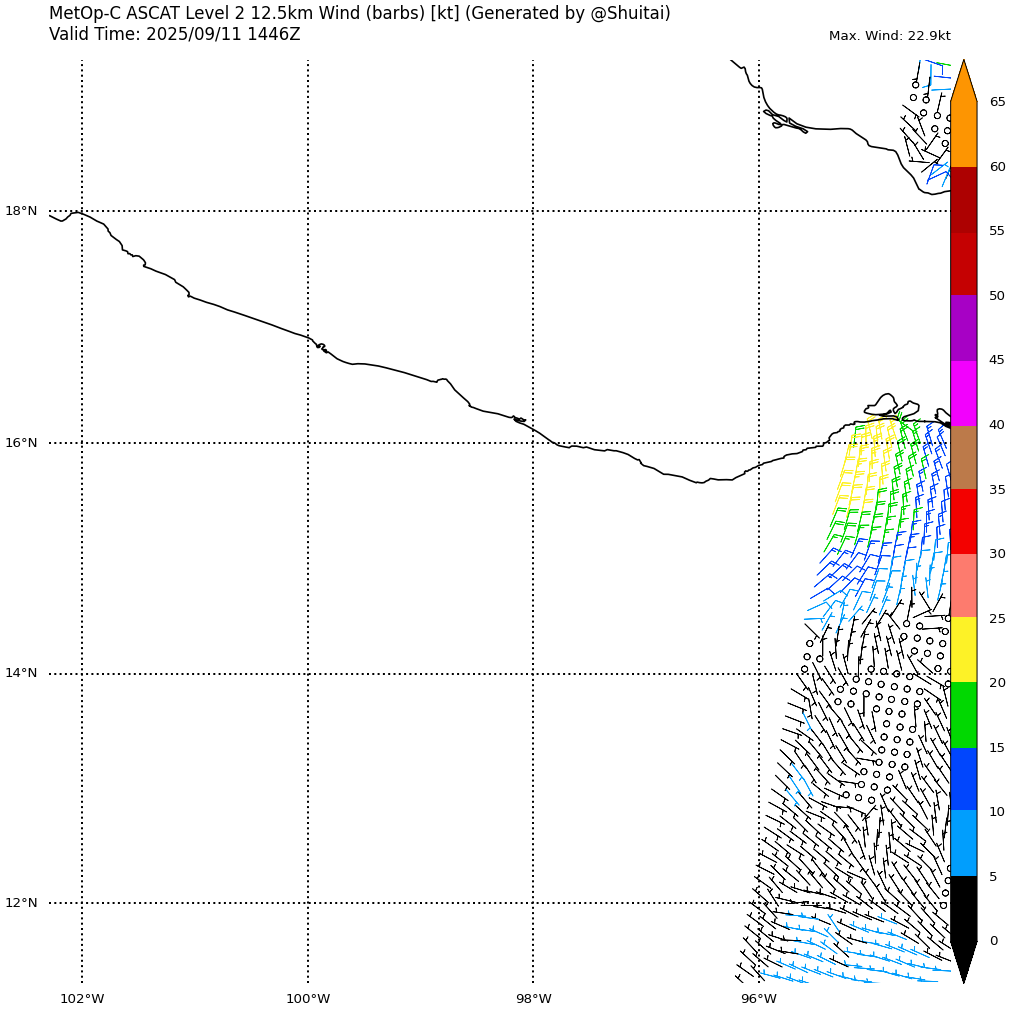Click the light blue 5-10 kt colorbar band
The image size is (1010, 1011).
(x=964, y=844)
